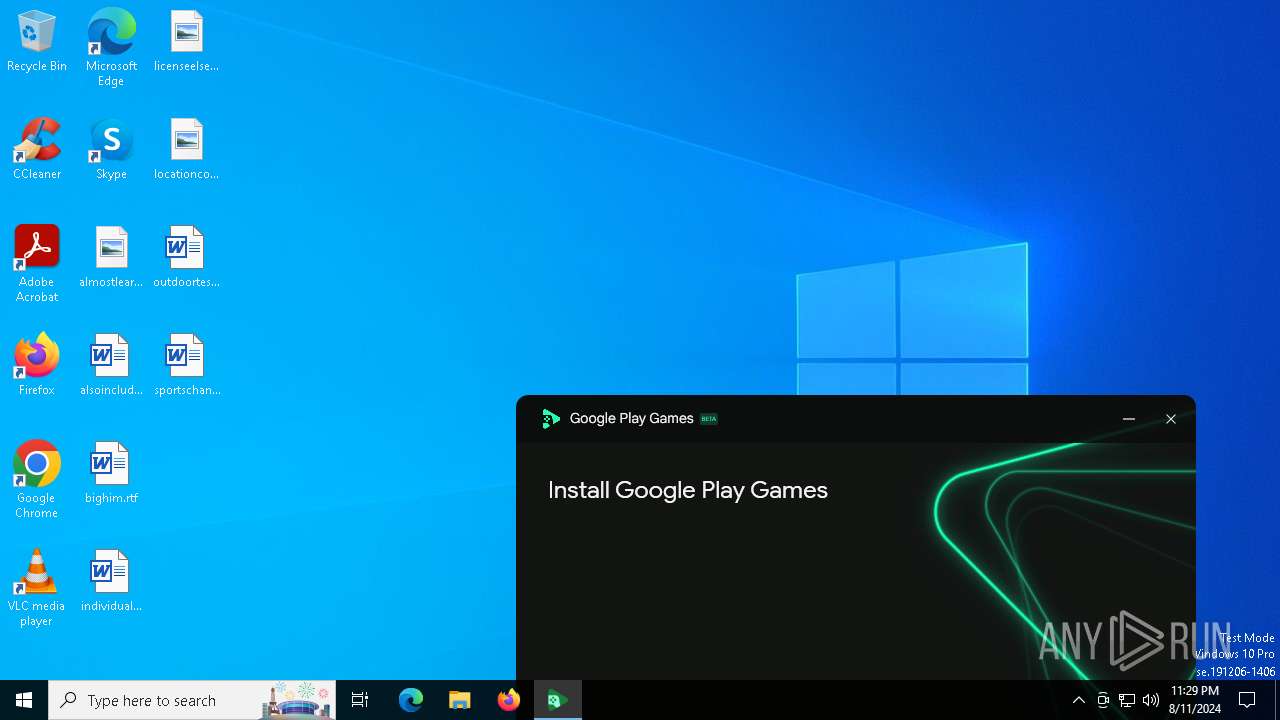
Task: Minimize the Google Play Games installer
Action: coord(1129,419)
